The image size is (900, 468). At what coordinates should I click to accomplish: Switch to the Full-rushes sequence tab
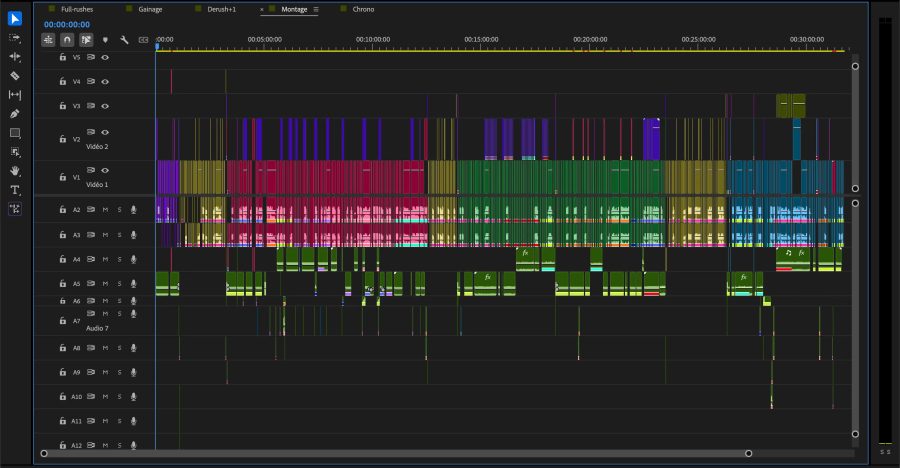pyautogui.click(x=77, y=9)
